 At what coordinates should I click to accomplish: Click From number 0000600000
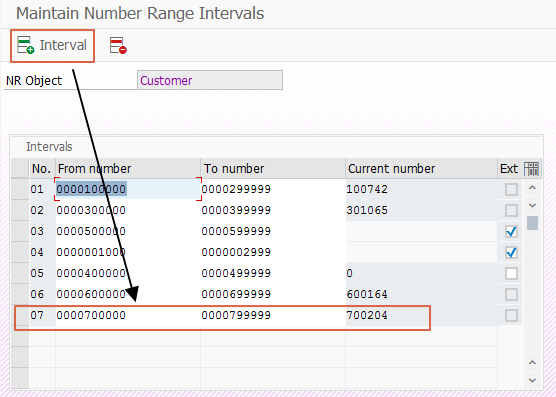[x=128, y=294]
